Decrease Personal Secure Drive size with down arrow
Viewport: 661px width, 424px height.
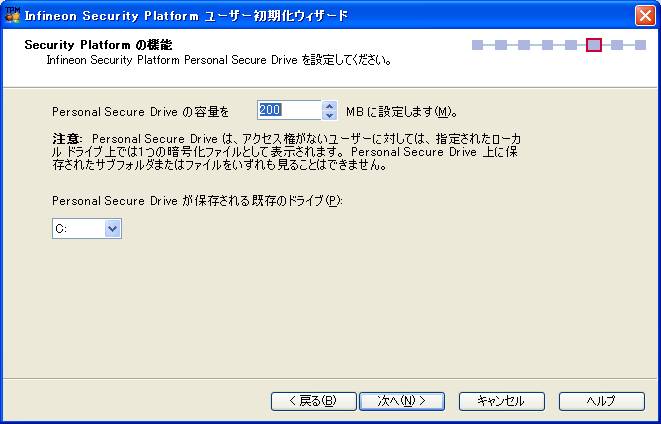(x=329, y=115)
